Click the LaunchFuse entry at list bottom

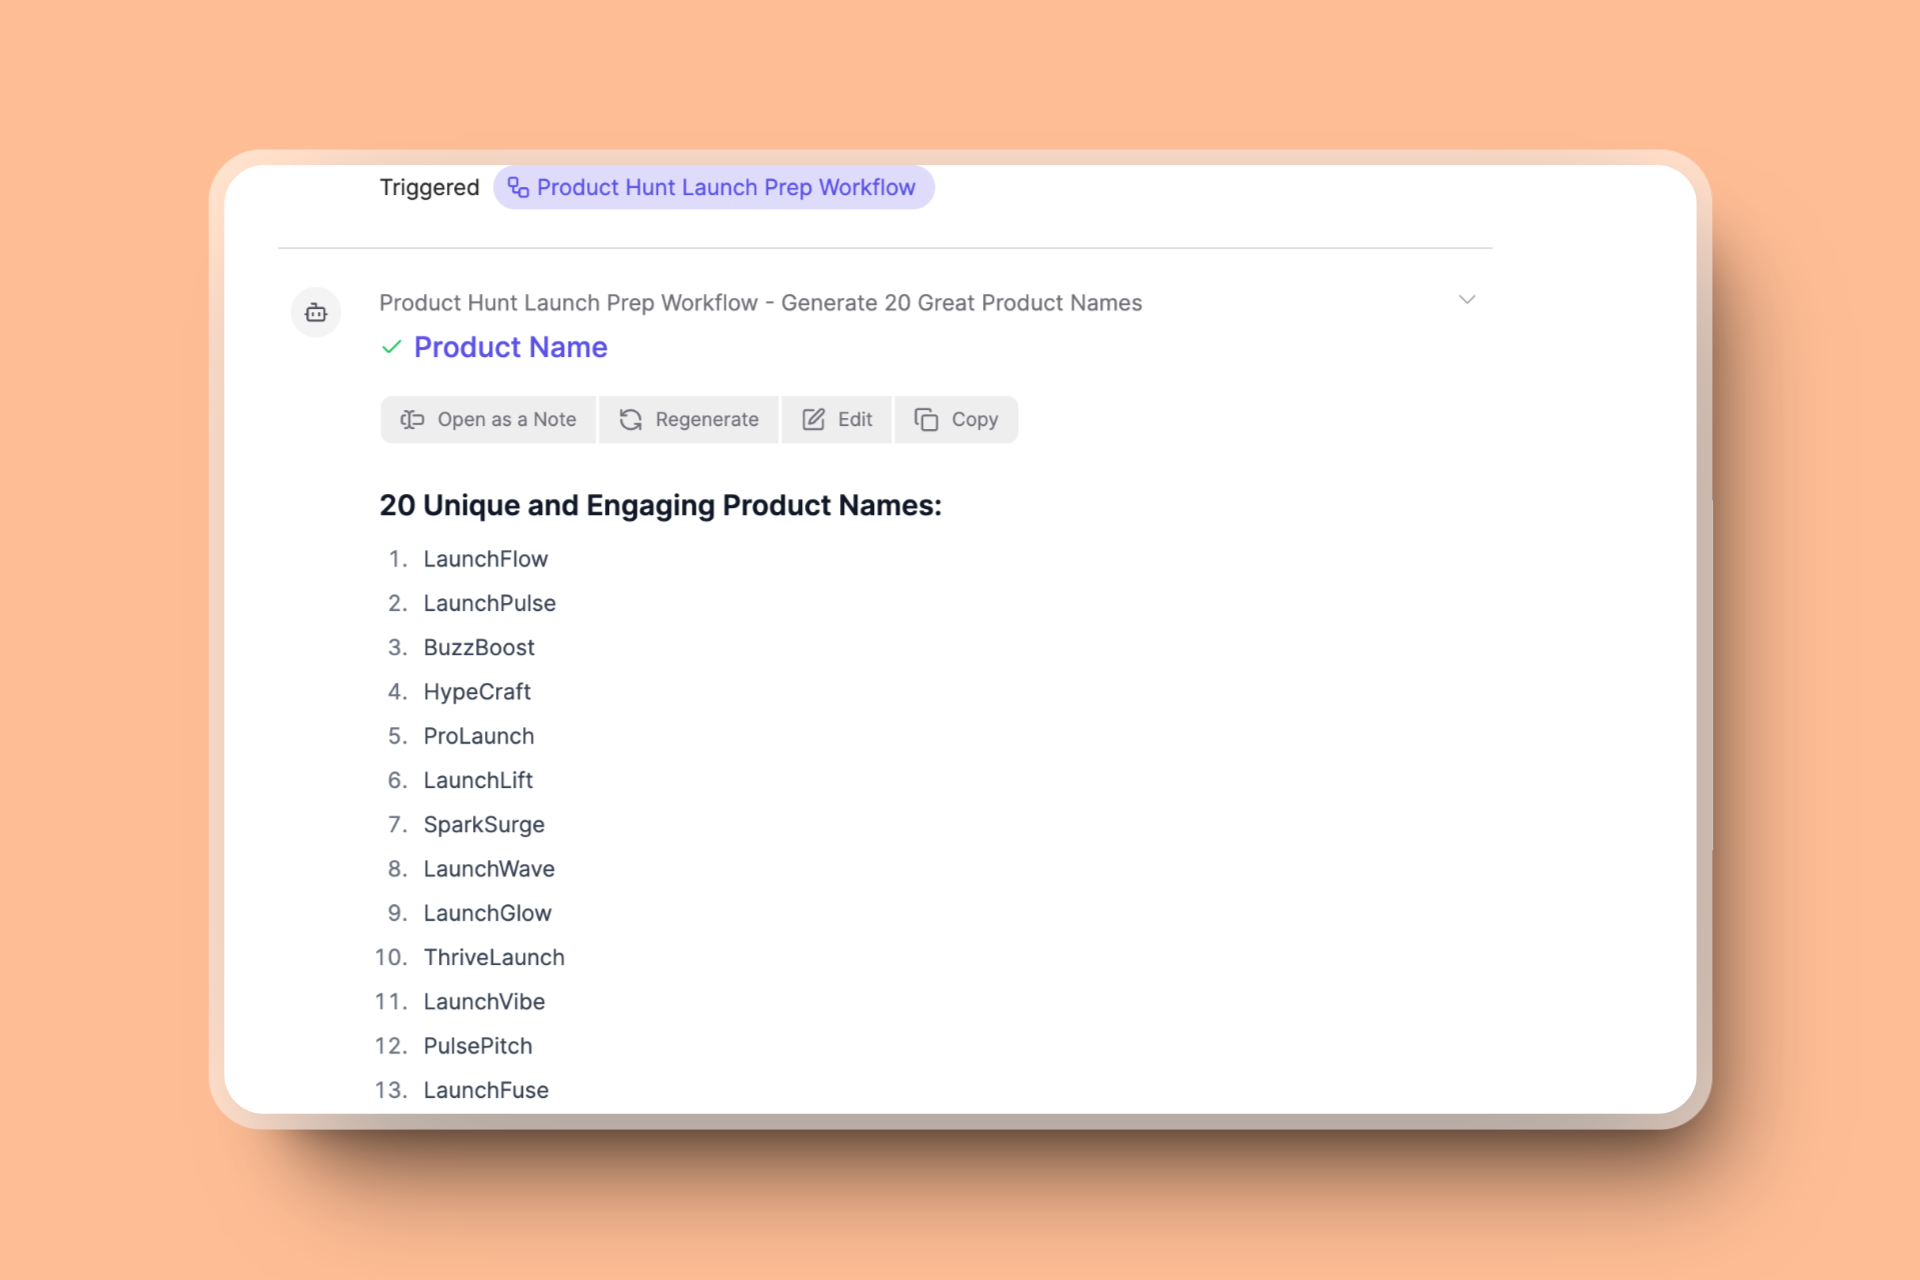pyautogui.click(x=486, y=1090)
